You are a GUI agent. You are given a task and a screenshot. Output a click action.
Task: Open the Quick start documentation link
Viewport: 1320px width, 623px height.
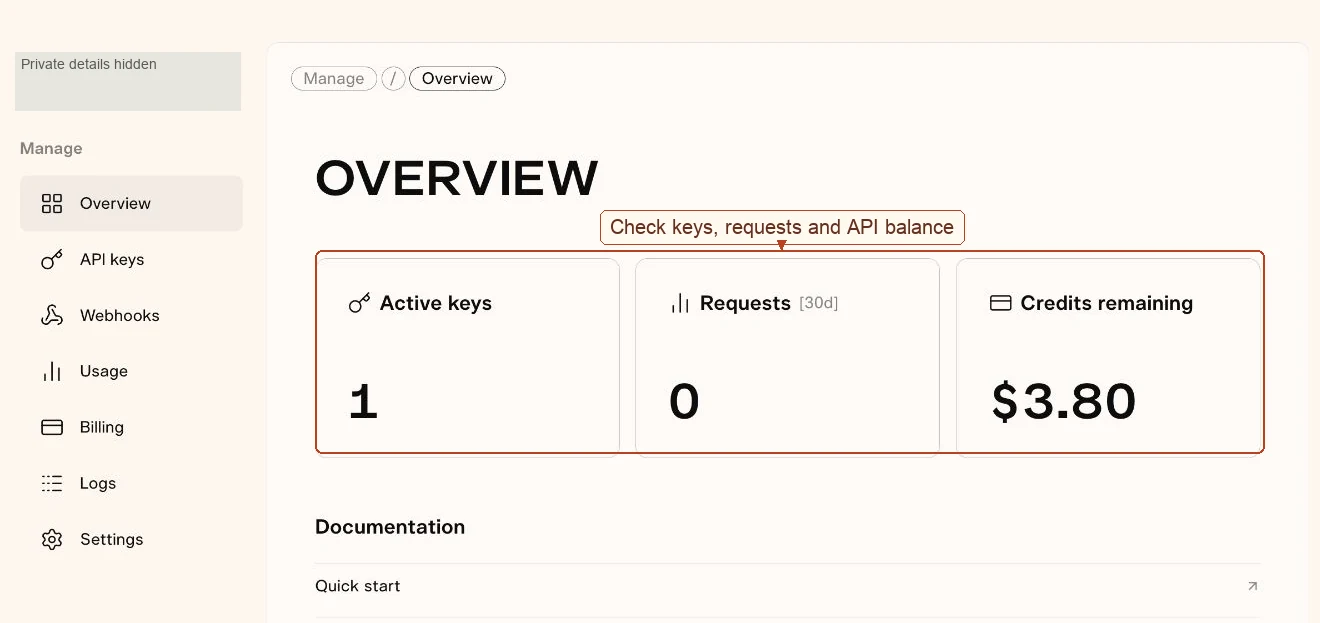tap(788, 586)
